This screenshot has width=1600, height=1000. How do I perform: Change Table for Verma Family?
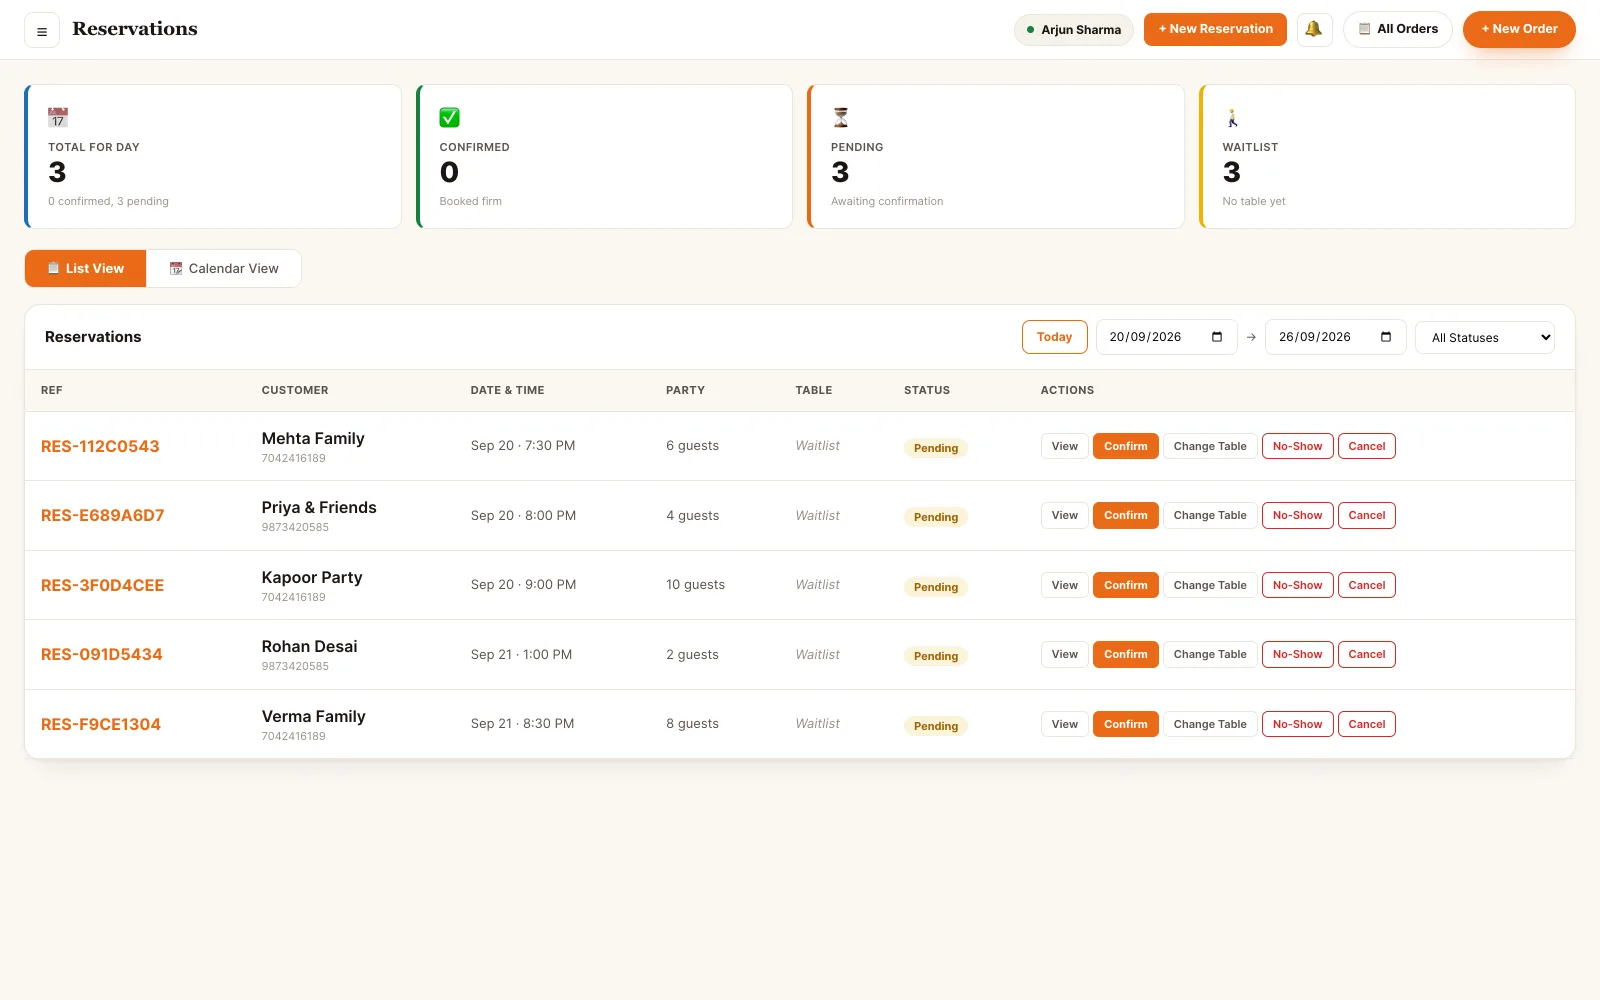1210,724
